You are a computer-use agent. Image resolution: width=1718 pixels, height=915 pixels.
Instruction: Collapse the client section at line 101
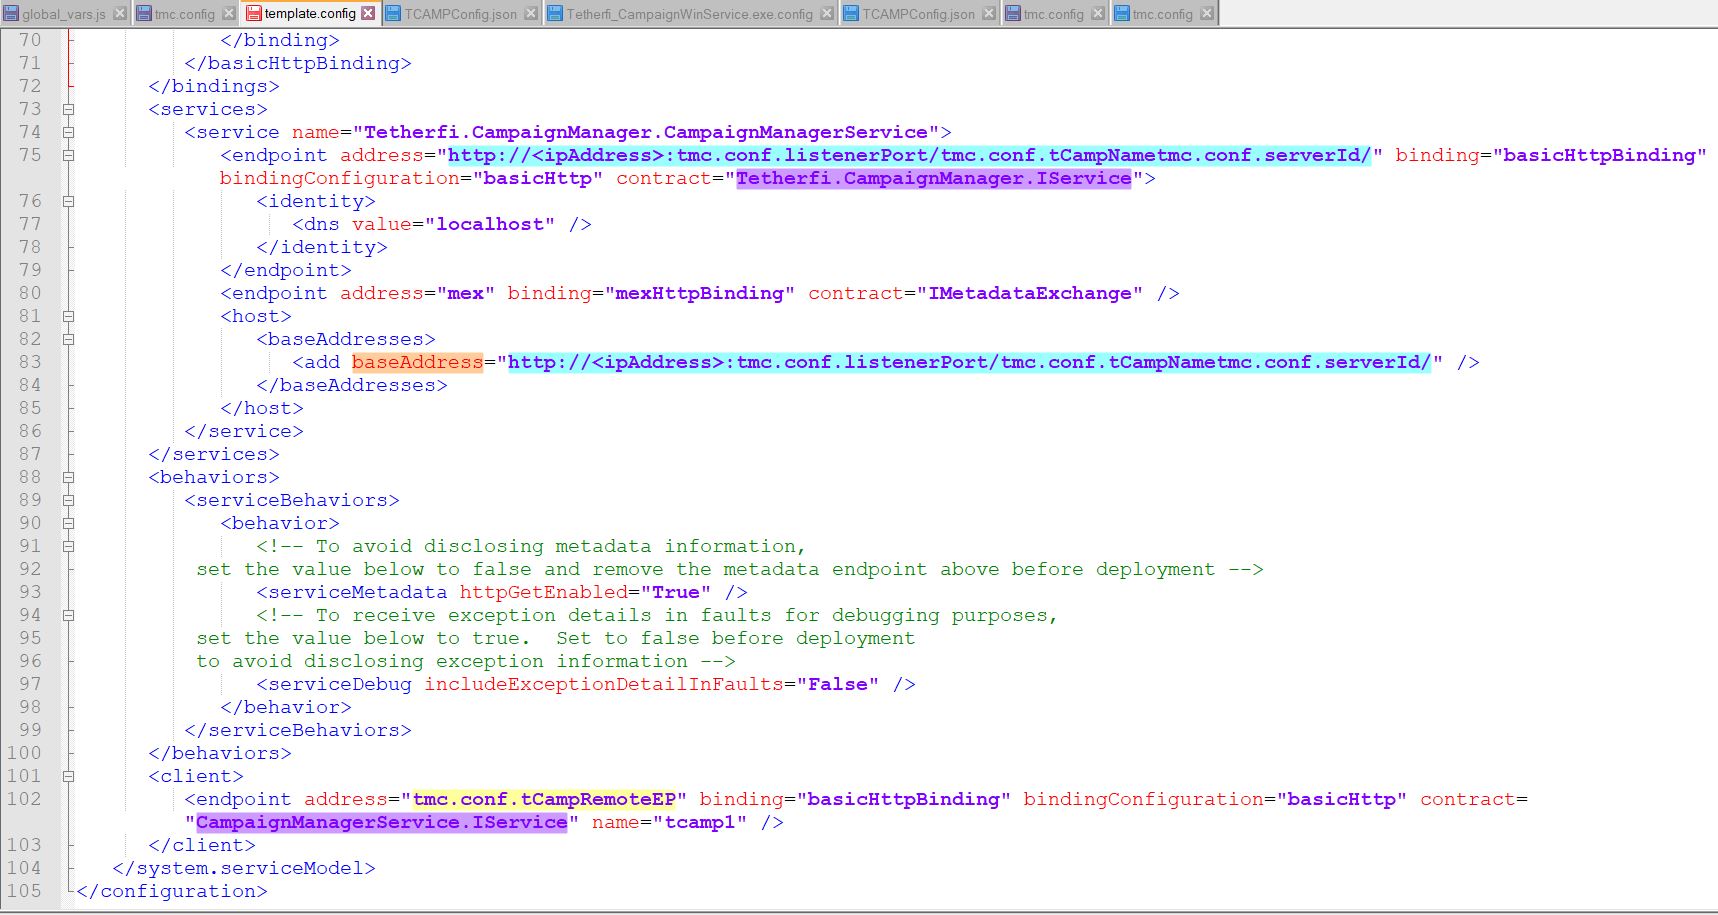(68, 776)
